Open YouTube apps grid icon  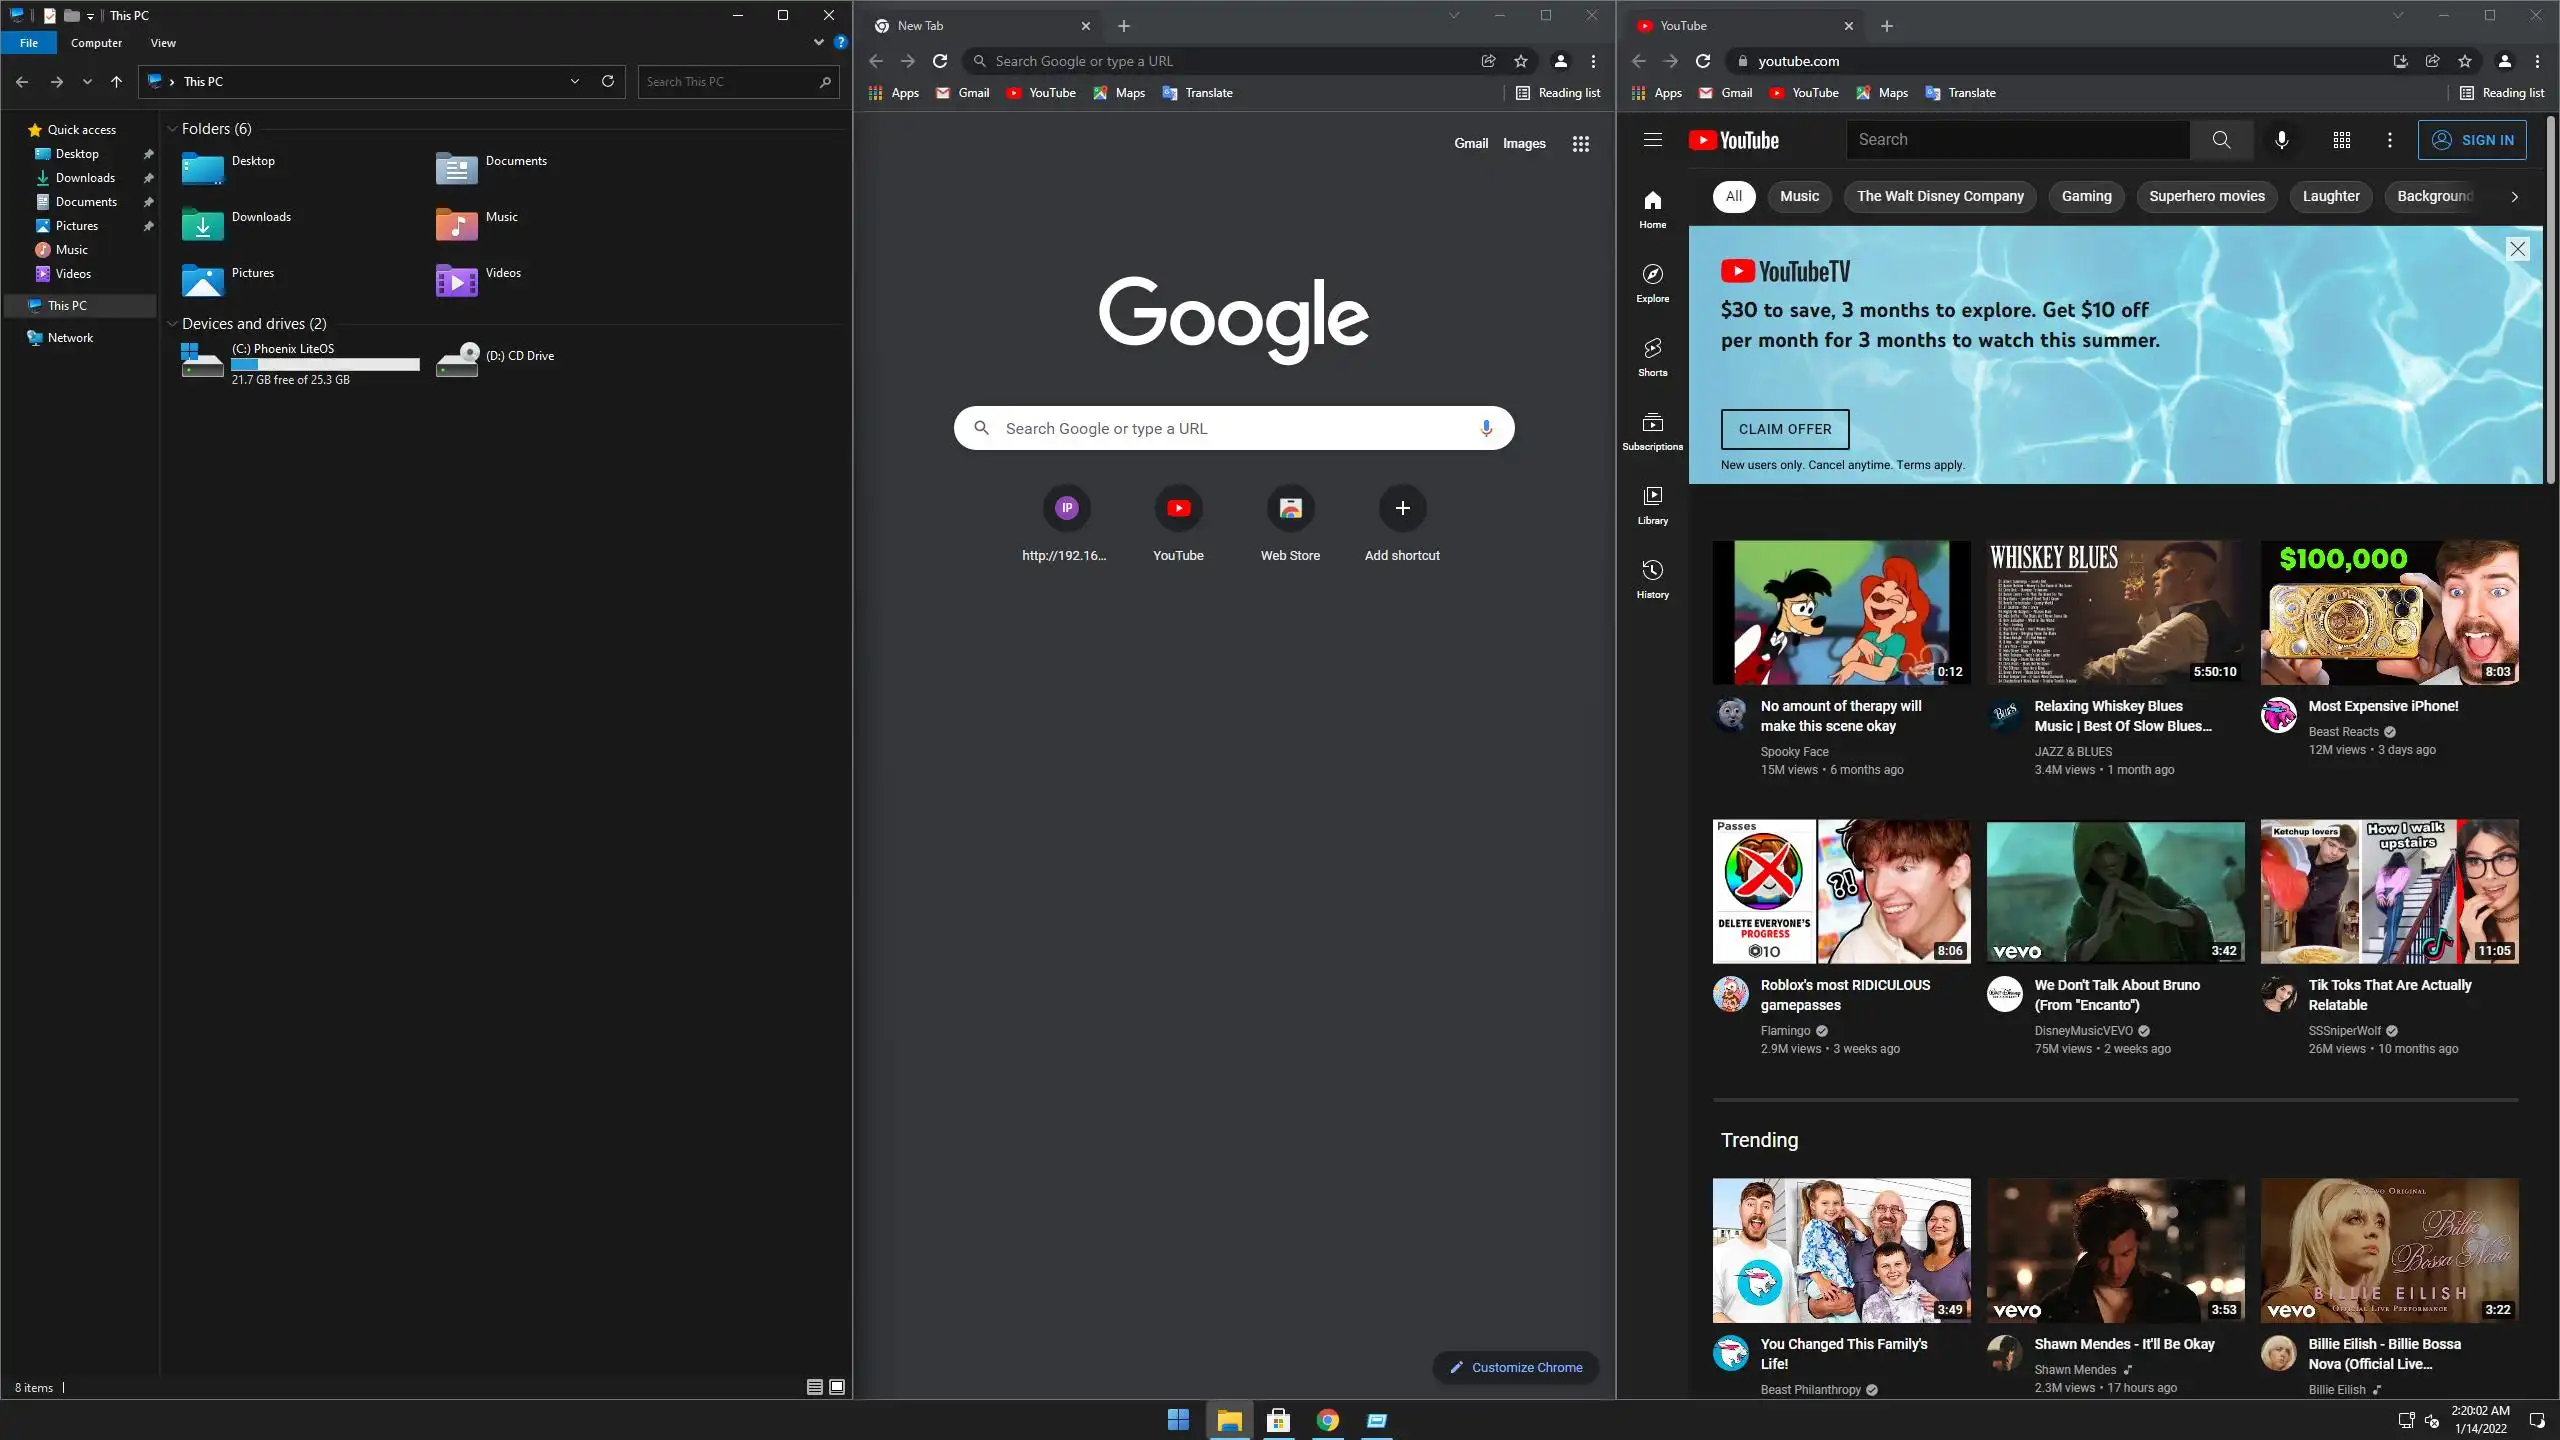point(2341,140)
